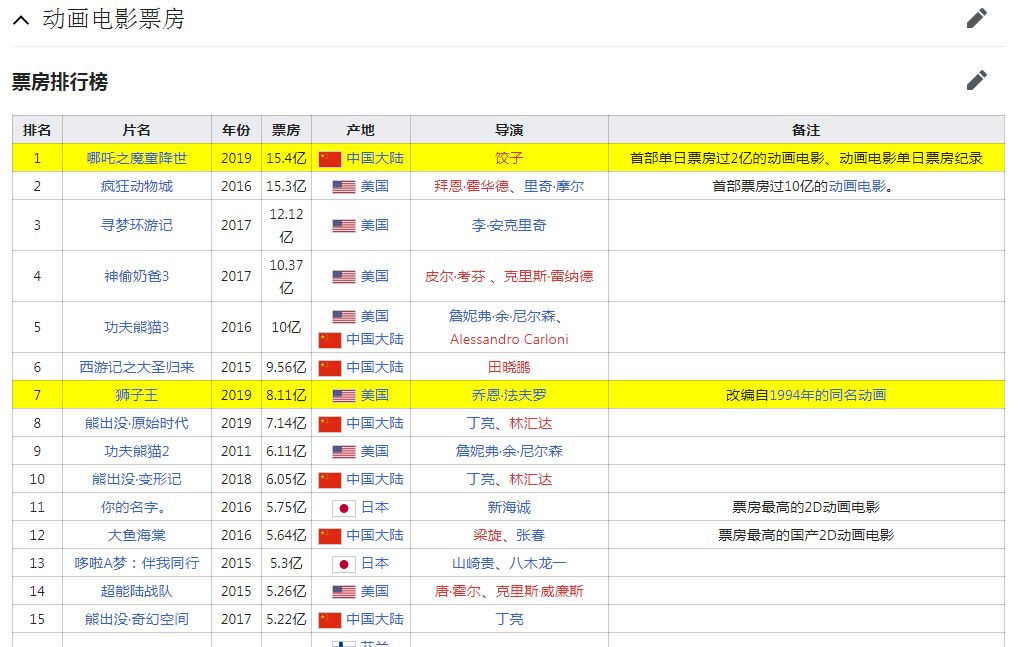Open the 寻梦环游记 film link
1018x647 pixels.
[x=137, y=225]
